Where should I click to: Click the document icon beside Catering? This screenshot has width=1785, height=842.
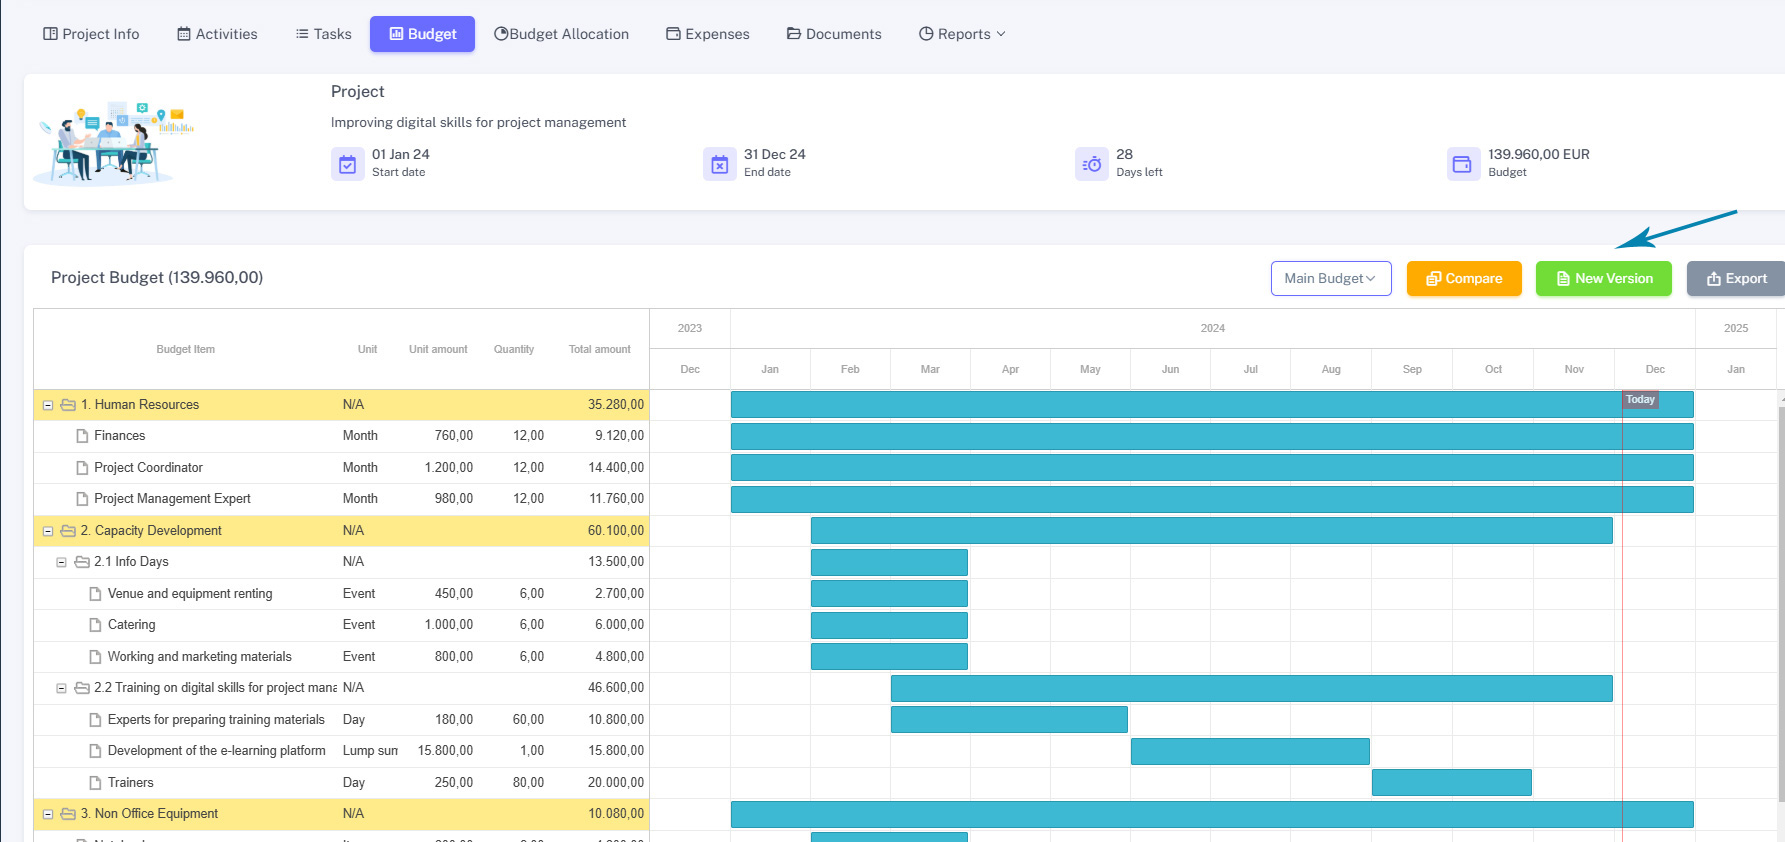[95, 625]
